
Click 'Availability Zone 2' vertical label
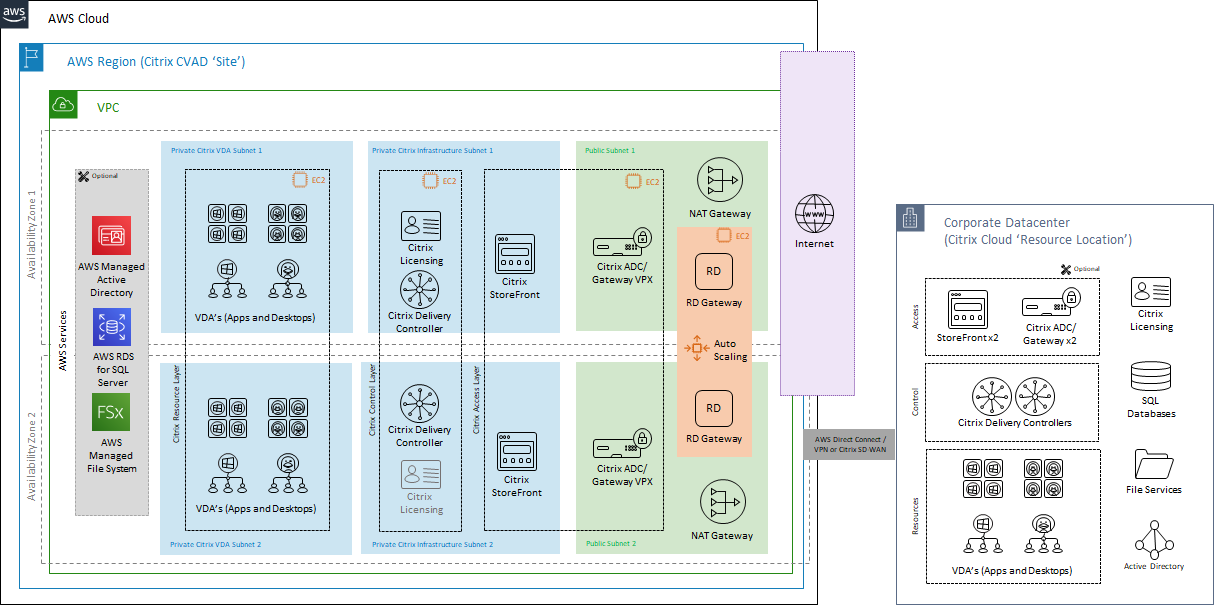pos(31,456)
